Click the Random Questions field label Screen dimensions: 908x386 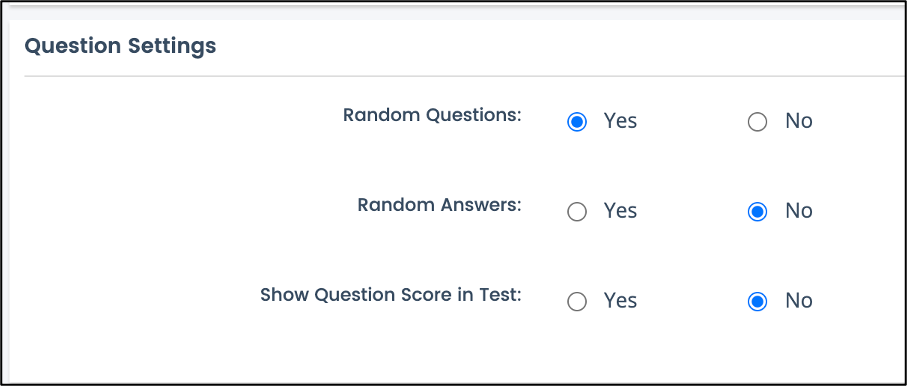(433, 115)
